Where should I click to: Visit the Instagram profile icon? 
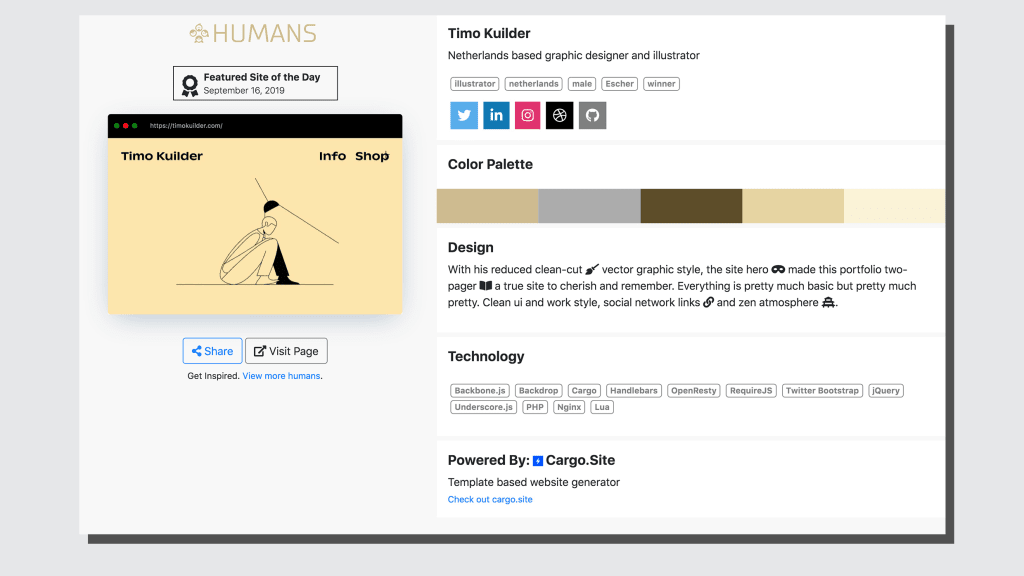pyautogui.click(x=527, y=115)
